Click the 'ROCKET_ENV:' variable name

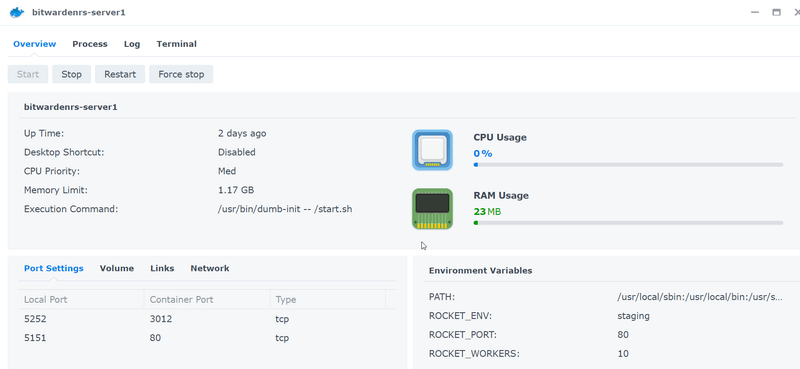click(x=460, y=316)
